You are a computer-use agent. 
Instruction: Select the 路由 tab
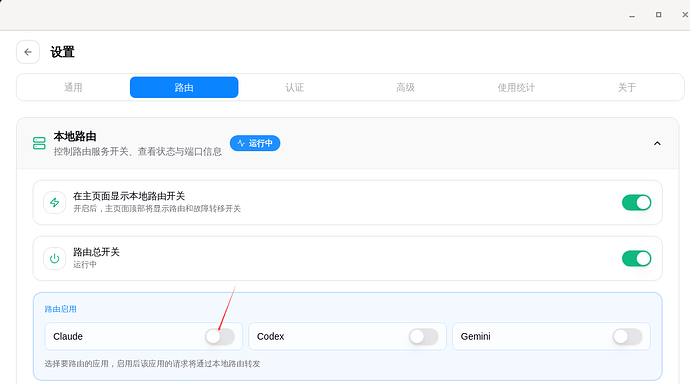184,87
